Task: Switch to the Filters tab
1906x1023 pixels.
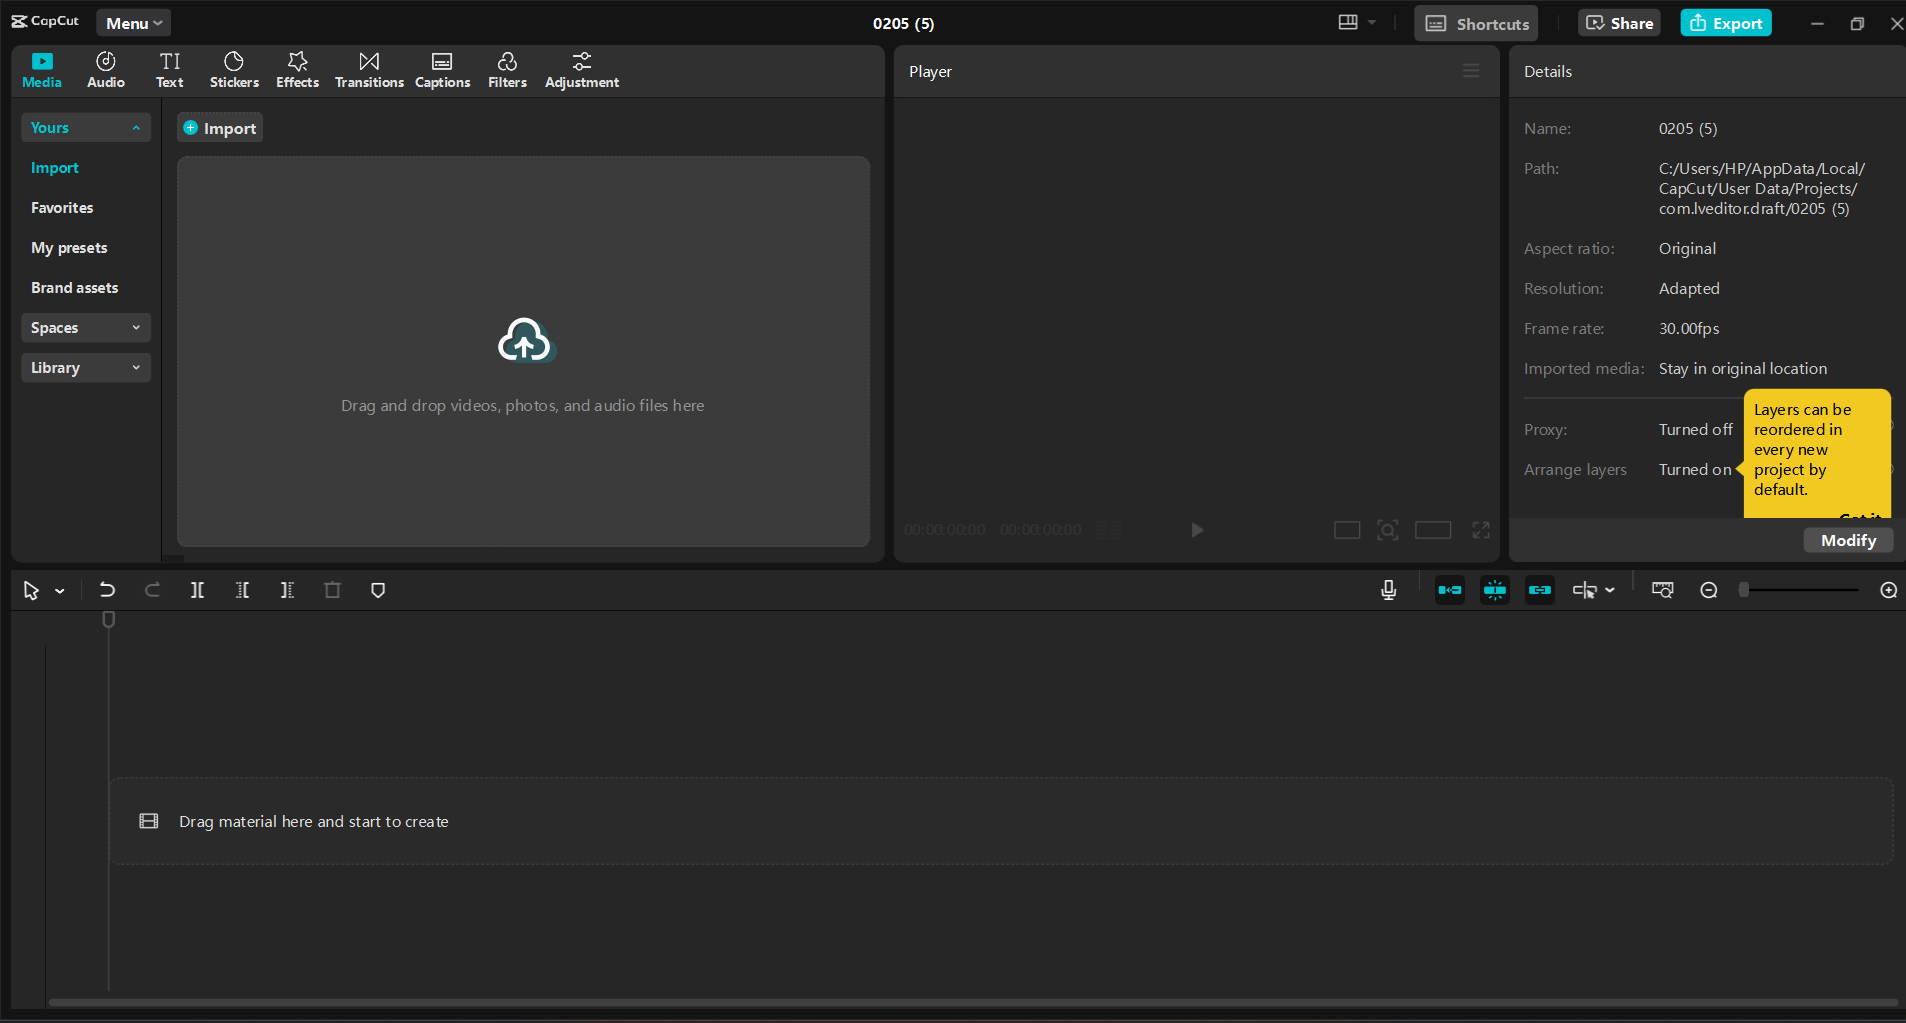Action: click(507, 70)
